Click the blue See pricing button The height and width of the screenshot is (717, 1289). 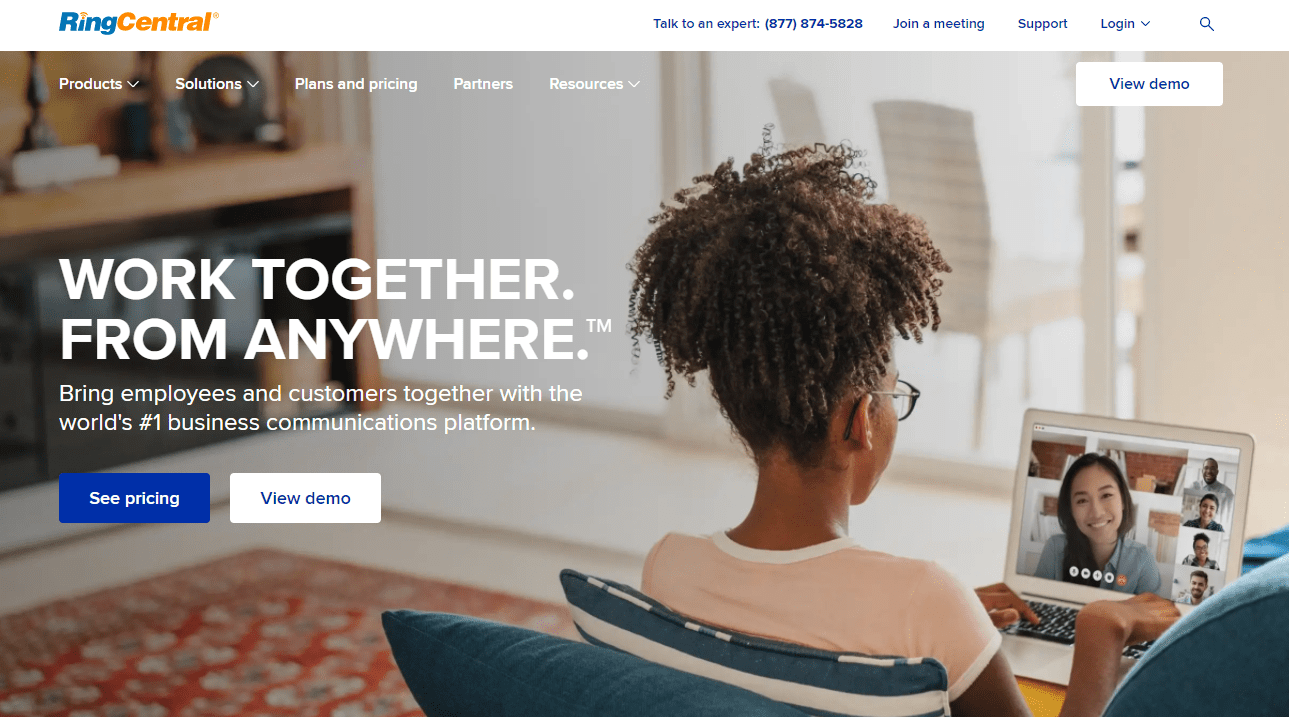pyautogui.click(x=134, y=498)
